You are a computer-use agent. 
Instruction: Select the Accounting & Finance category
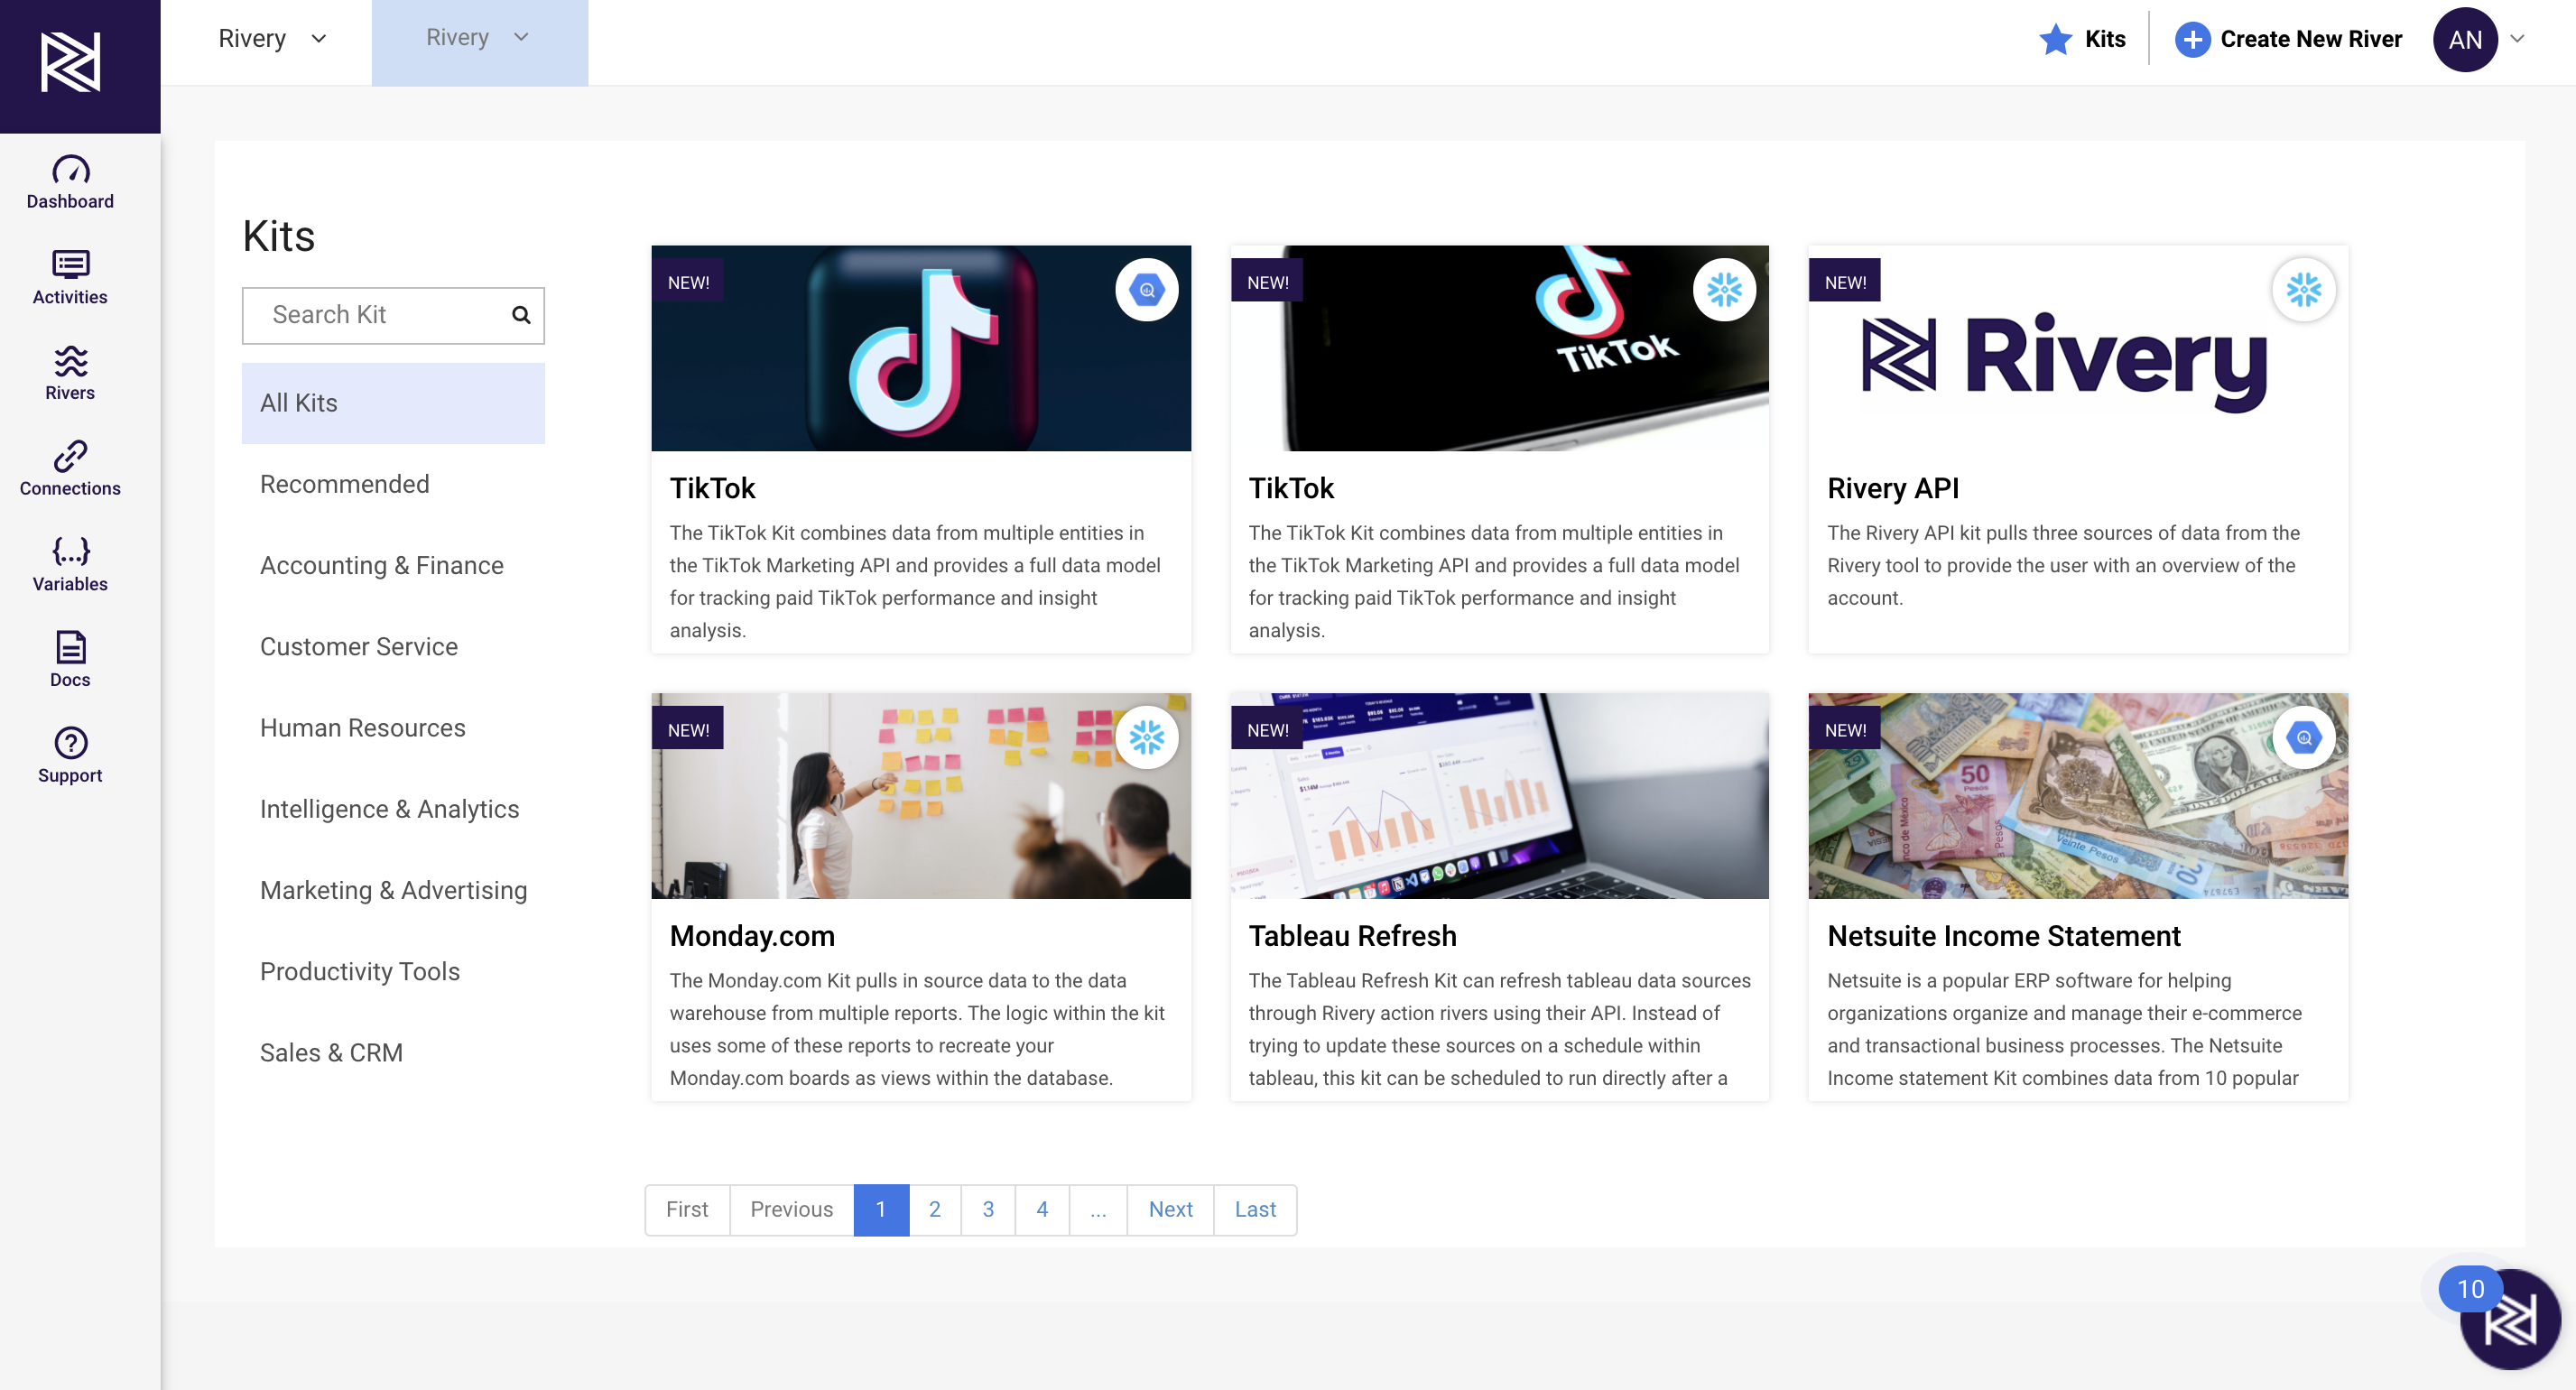coord(381,565)
